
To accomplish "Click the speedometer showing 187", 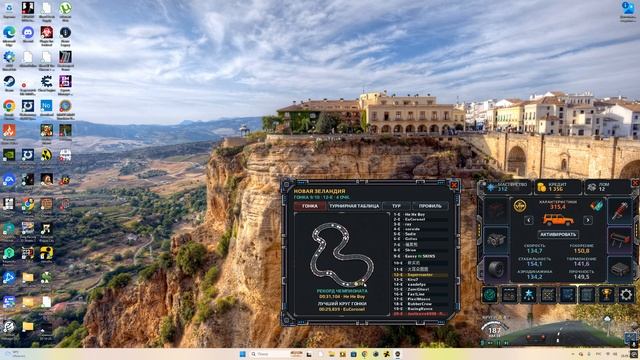I will (x=494, y=330).
